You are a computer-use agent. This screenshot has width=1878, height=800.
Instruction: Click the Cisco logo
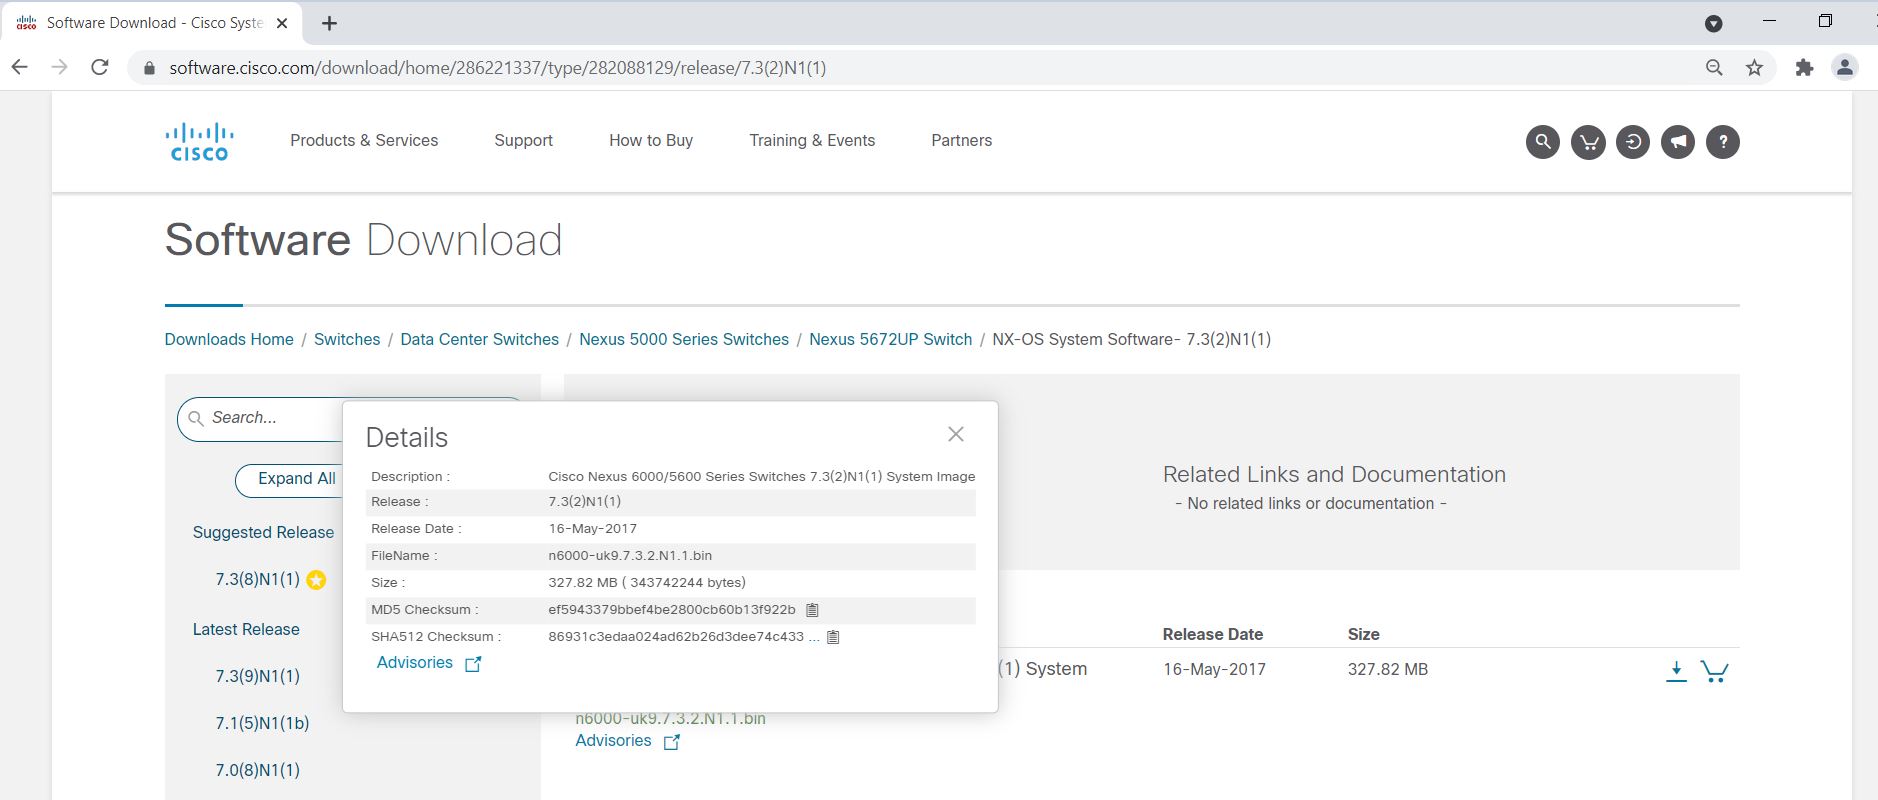[x=199, y=141]
